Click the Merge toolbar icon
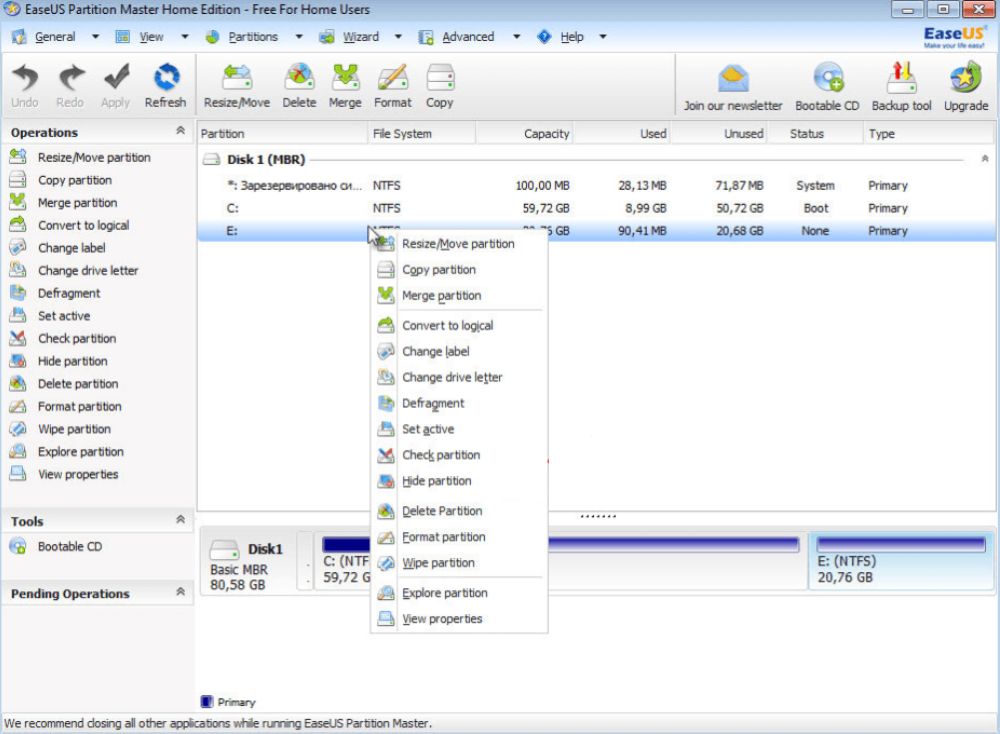 click(x=345, y=79)
